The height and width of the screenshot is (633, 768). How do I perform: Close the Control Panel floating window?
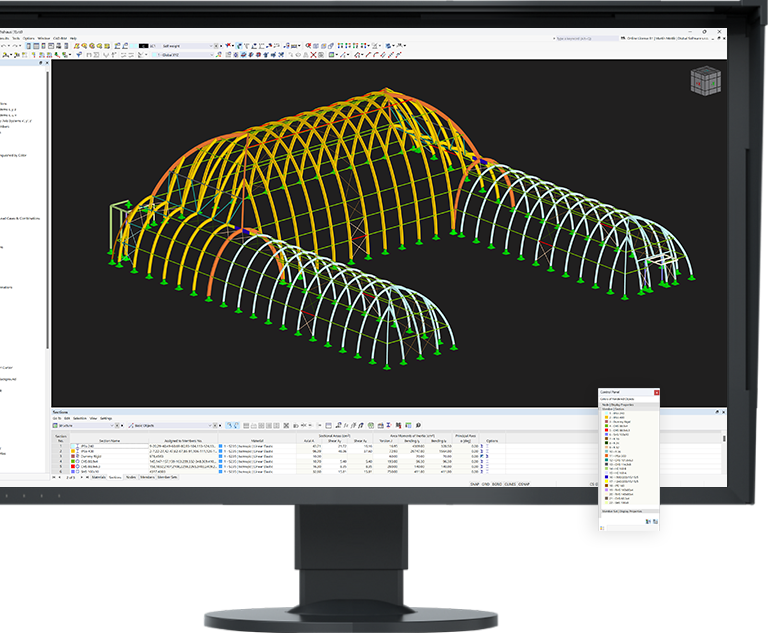(x=656, y=392)
